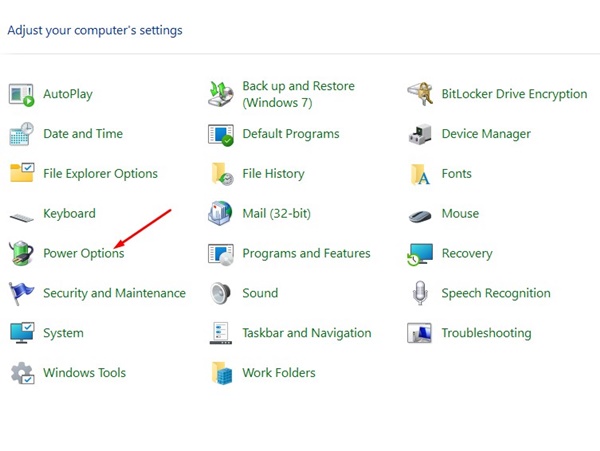600x451 pixels.
Task: Open the Recovery icon
Action: point(421,254)
